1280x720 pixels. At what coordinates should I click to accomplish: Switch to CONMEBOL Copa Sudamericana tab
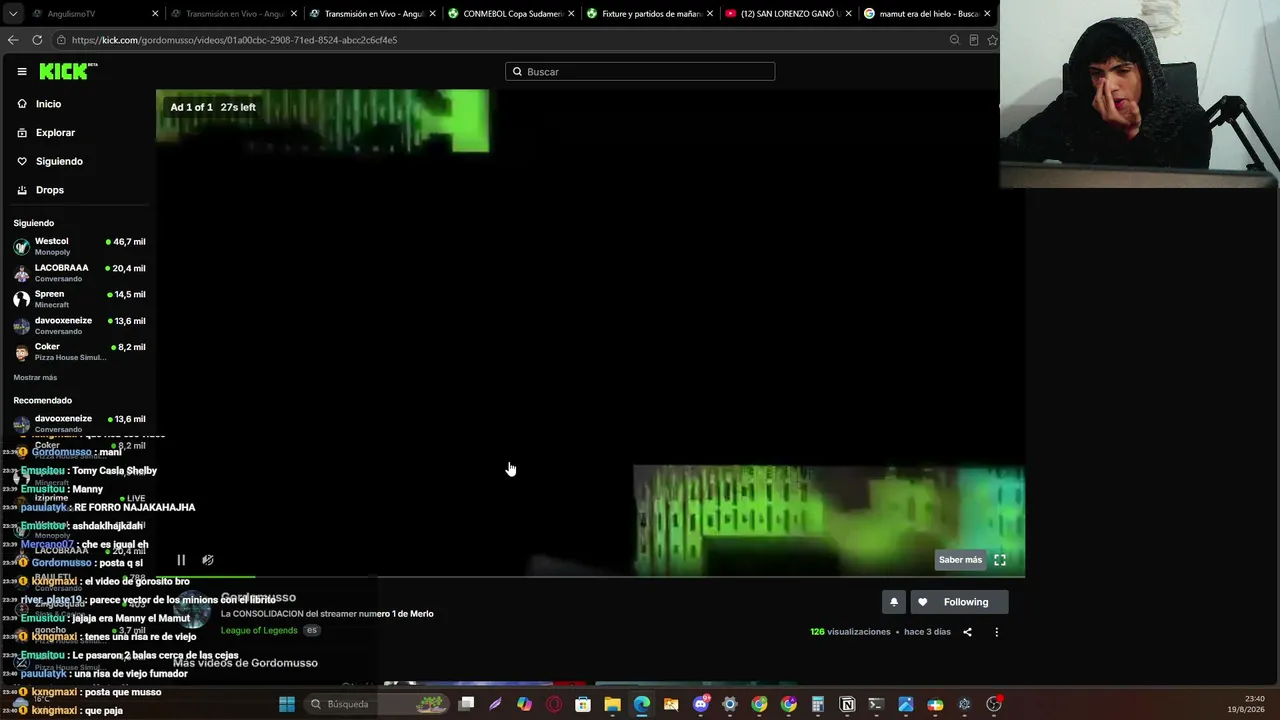pyautogui.click(x=510, y=14)
